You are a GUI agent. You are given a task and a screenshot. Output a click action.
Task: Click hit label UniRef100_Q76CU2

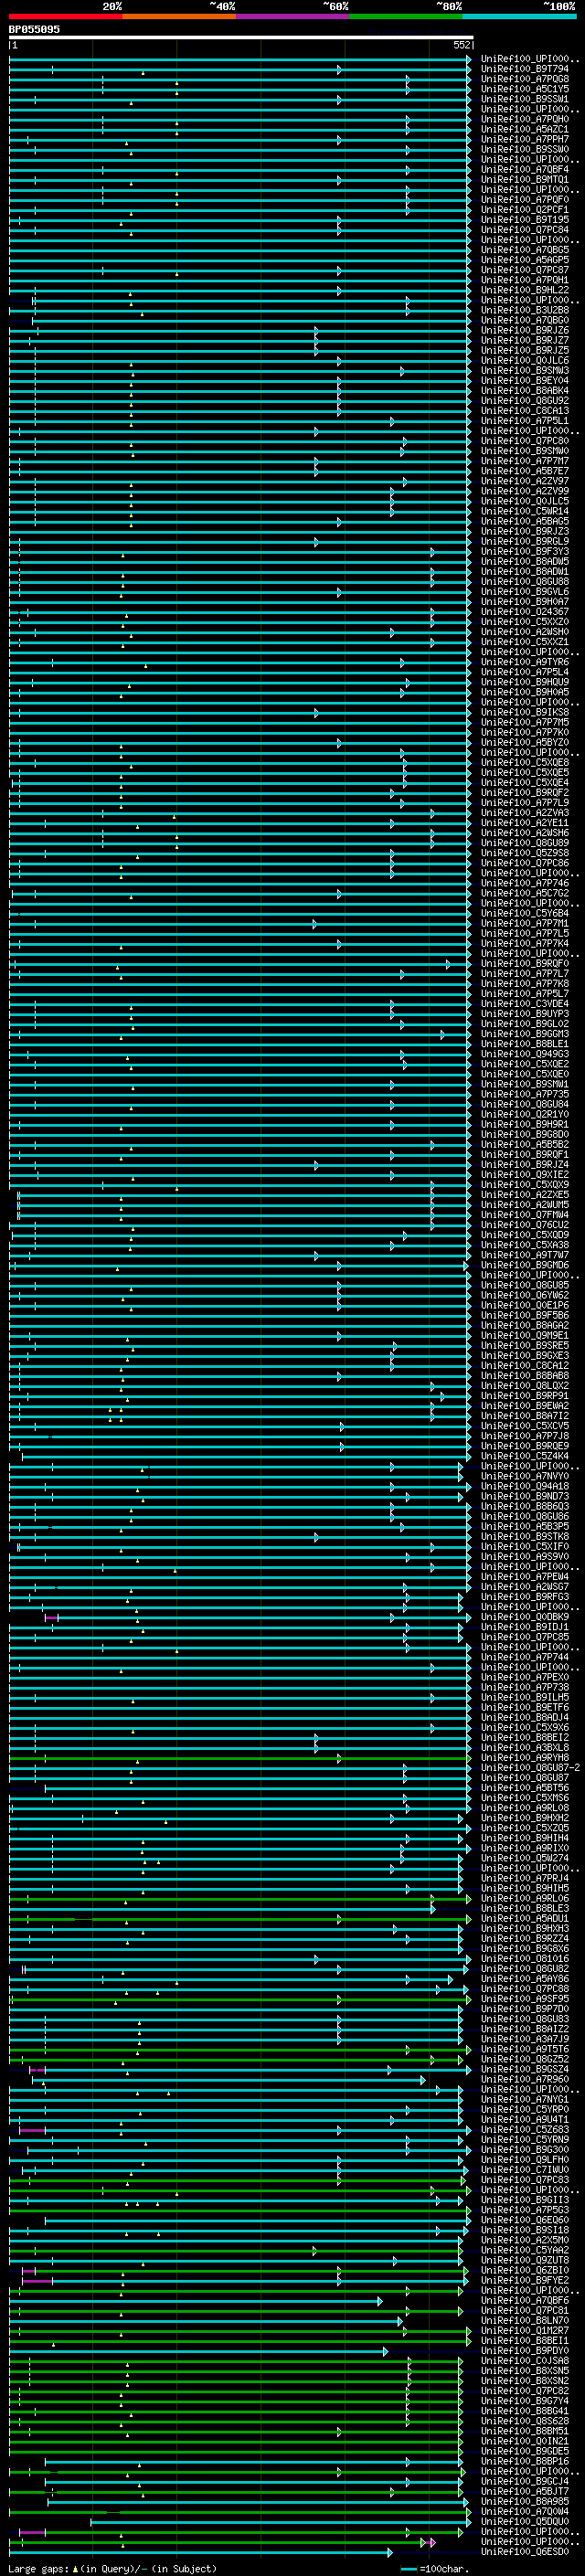[x=525, y=1224]
